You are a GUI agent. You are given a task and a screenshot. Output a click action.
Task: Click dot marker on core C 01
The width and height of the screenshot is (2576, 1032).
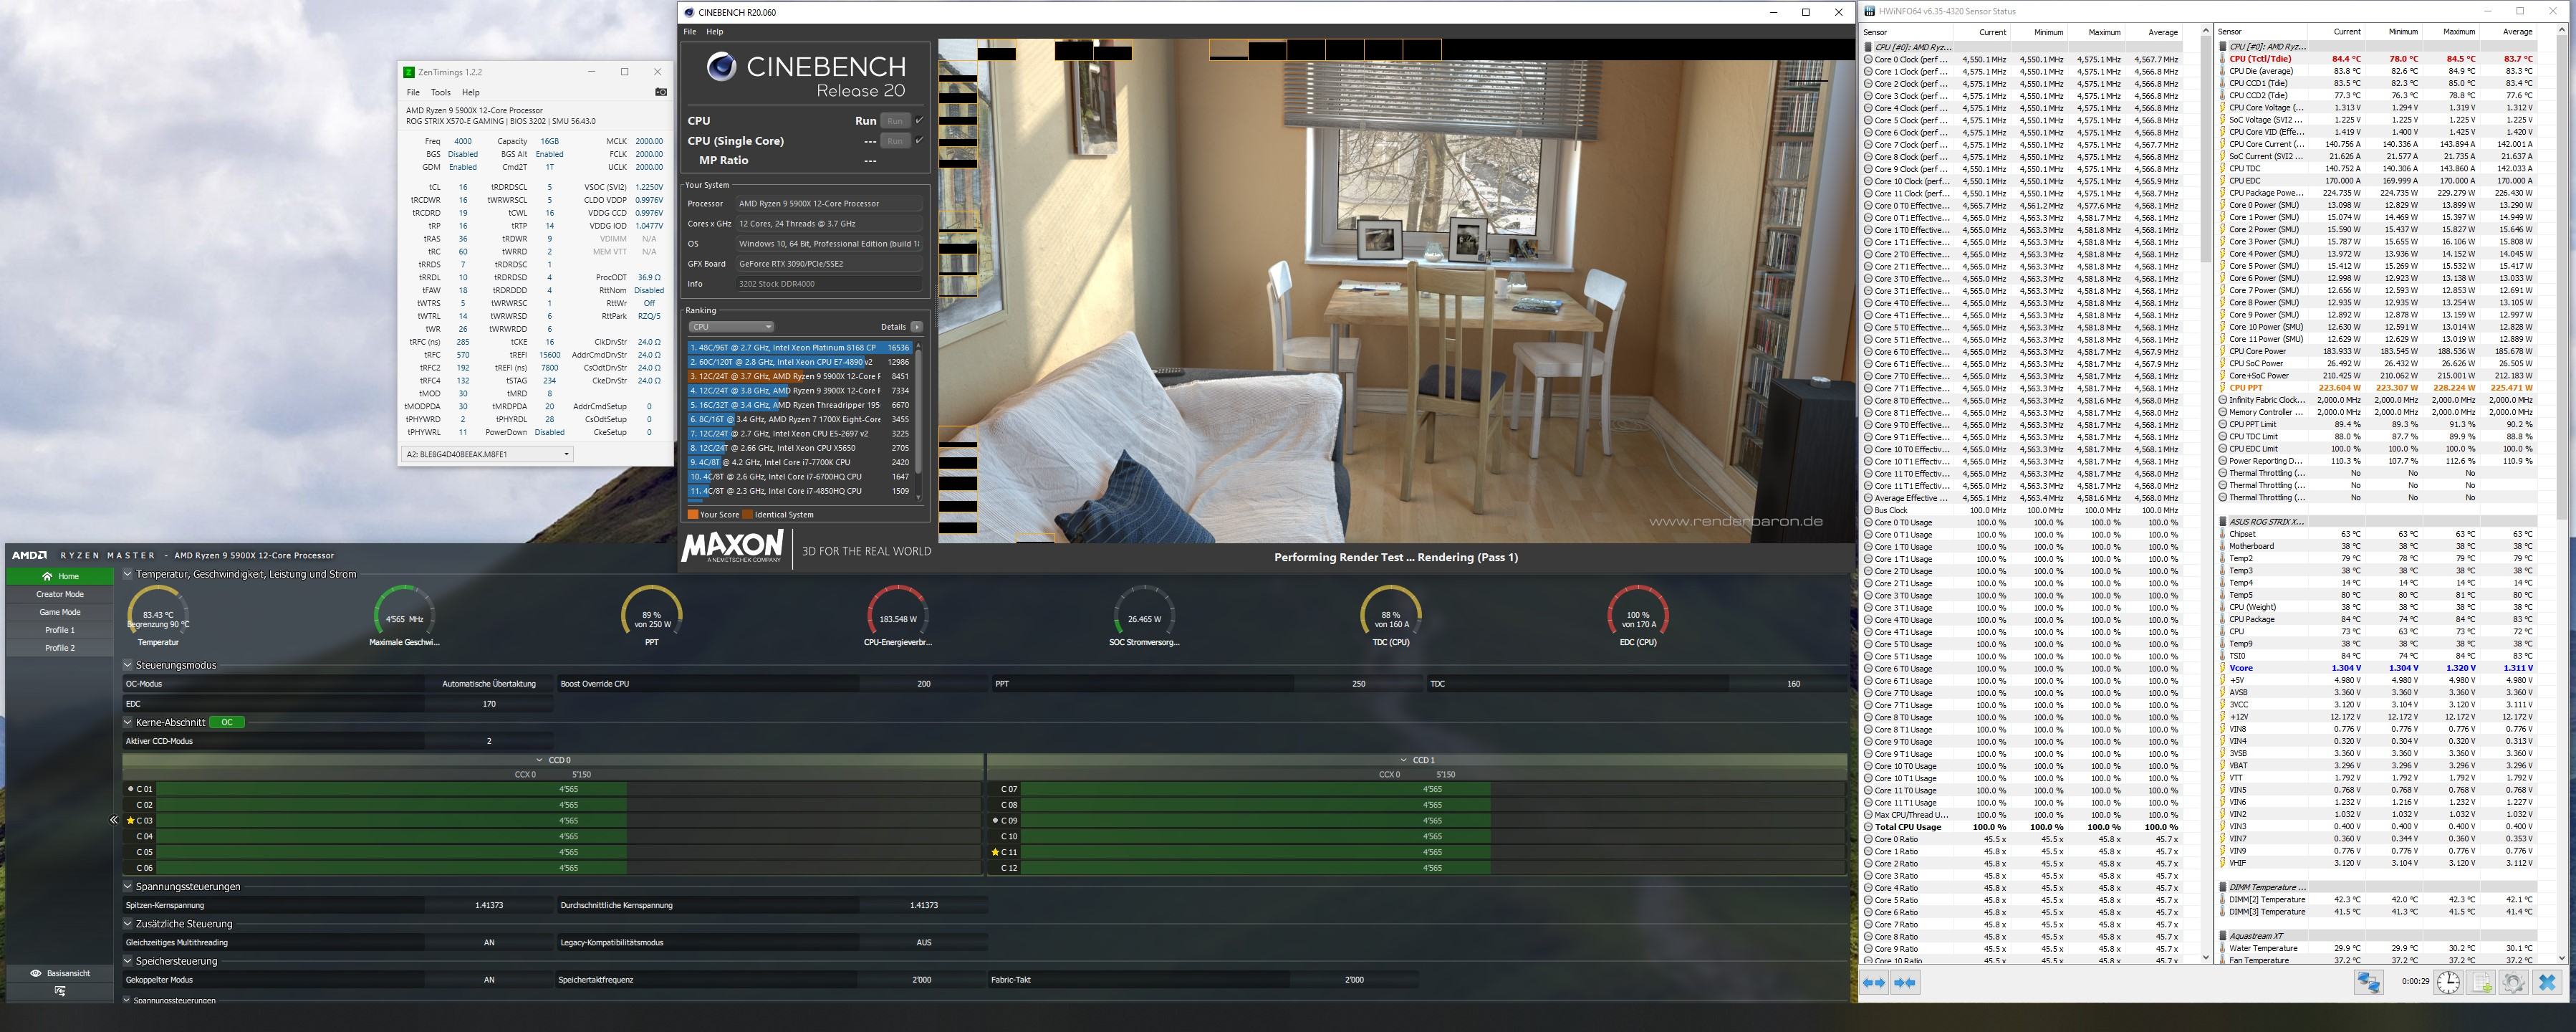[130, 788]
